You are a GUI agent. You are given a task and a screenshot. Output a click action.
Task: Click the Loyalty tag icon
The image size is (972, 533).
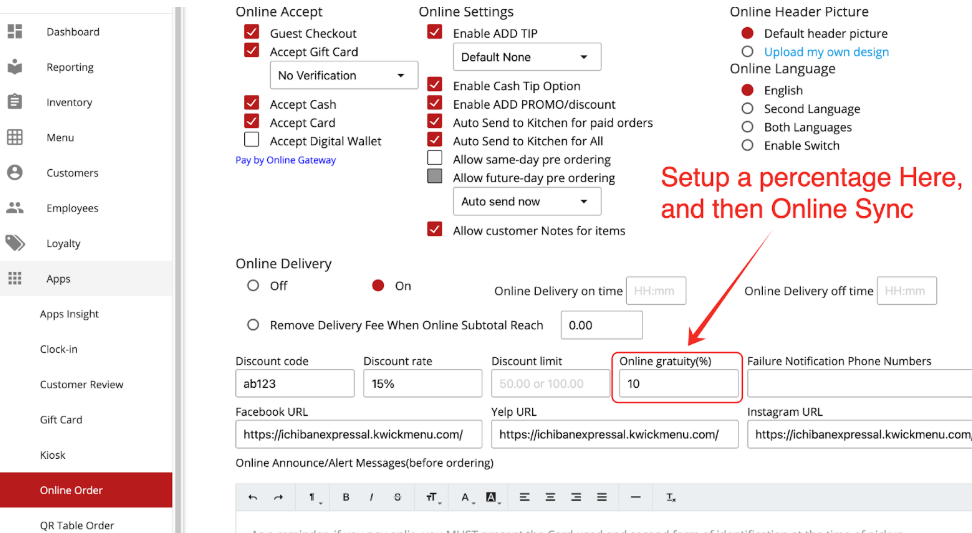pos(15,243)
